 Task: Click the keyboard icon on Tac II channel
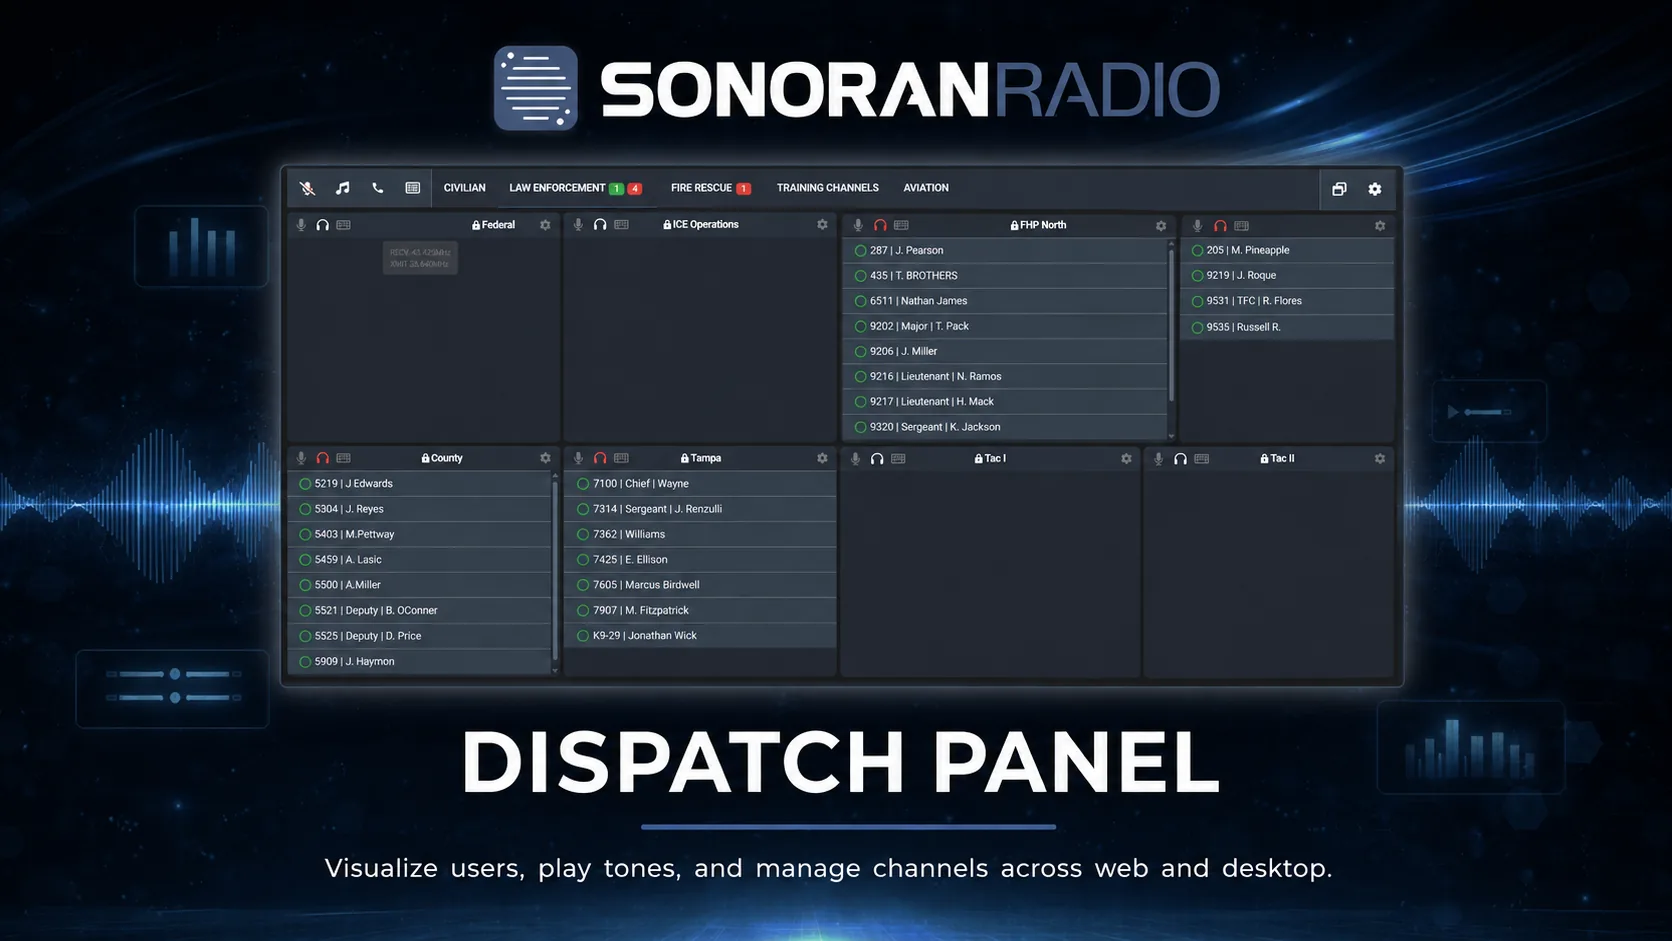[1202, 459]
